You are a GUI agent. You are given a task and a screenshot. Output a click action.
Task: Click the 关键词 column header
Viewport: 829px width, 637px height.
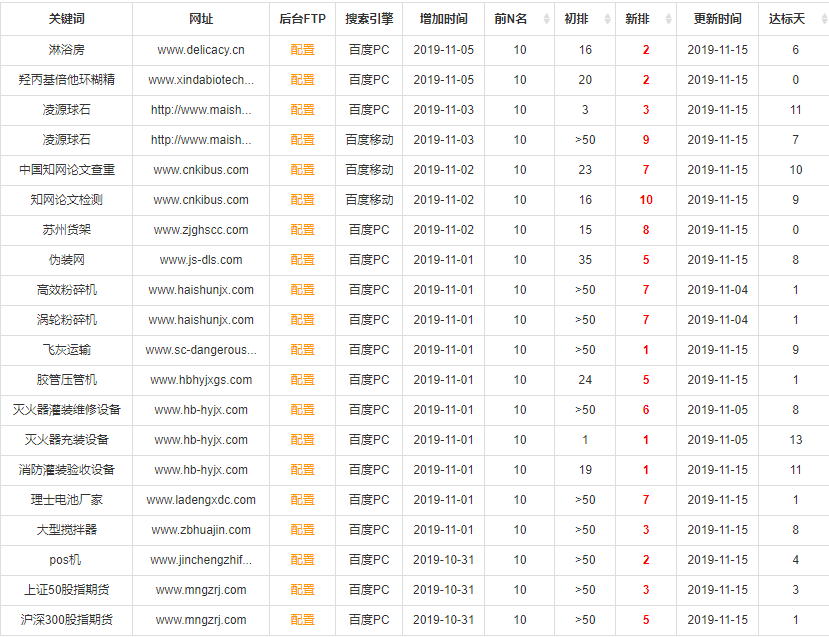coord(67,19)
